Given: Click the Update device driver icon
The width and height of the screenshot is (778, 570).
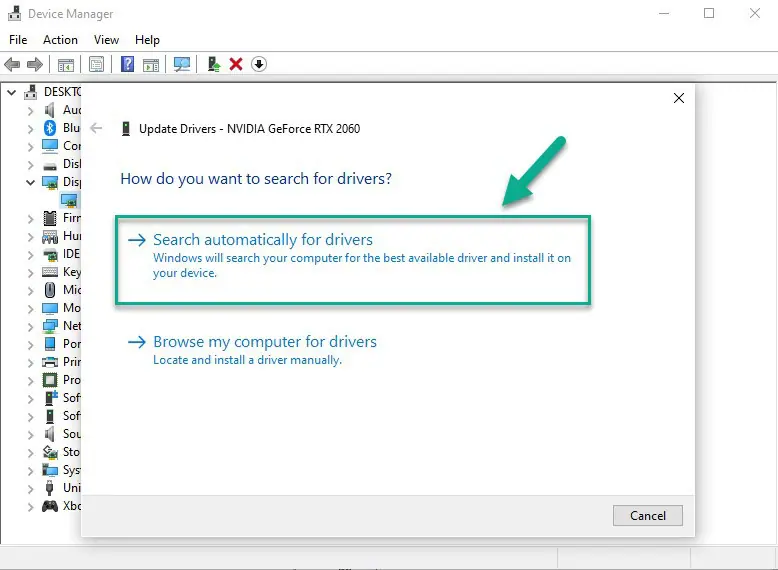Looking at the screenshot, I should [214, 64].
